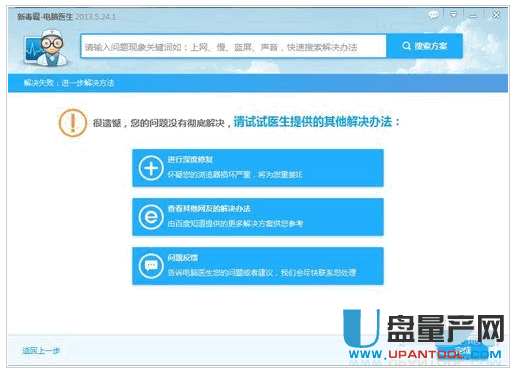The height and width of the screenshot is (371, 517).
Task: Minimize the 电脑医生 window
Action: click(473, 16)
